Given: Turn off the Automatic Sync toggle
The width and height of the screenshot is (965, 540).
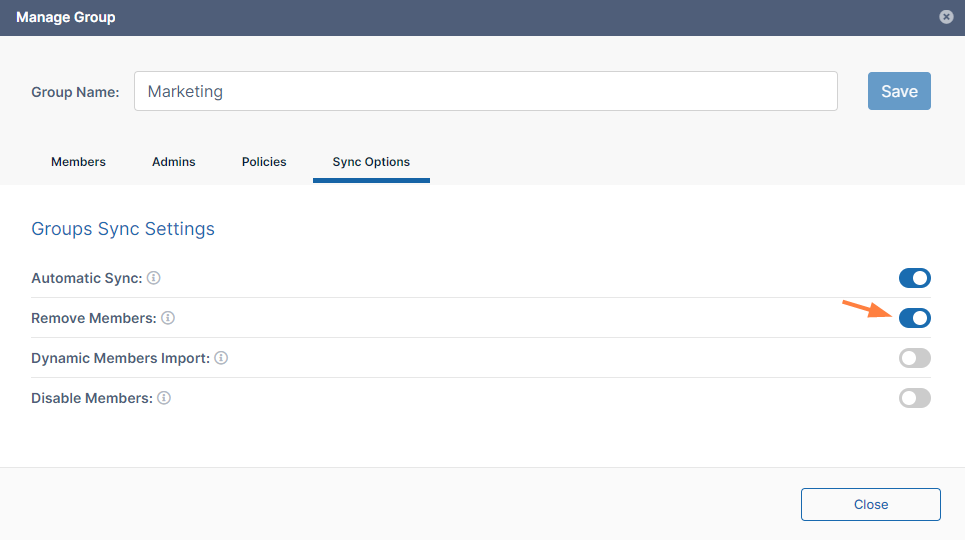Looking at the screenshot, I should click(x=914, y=278).
